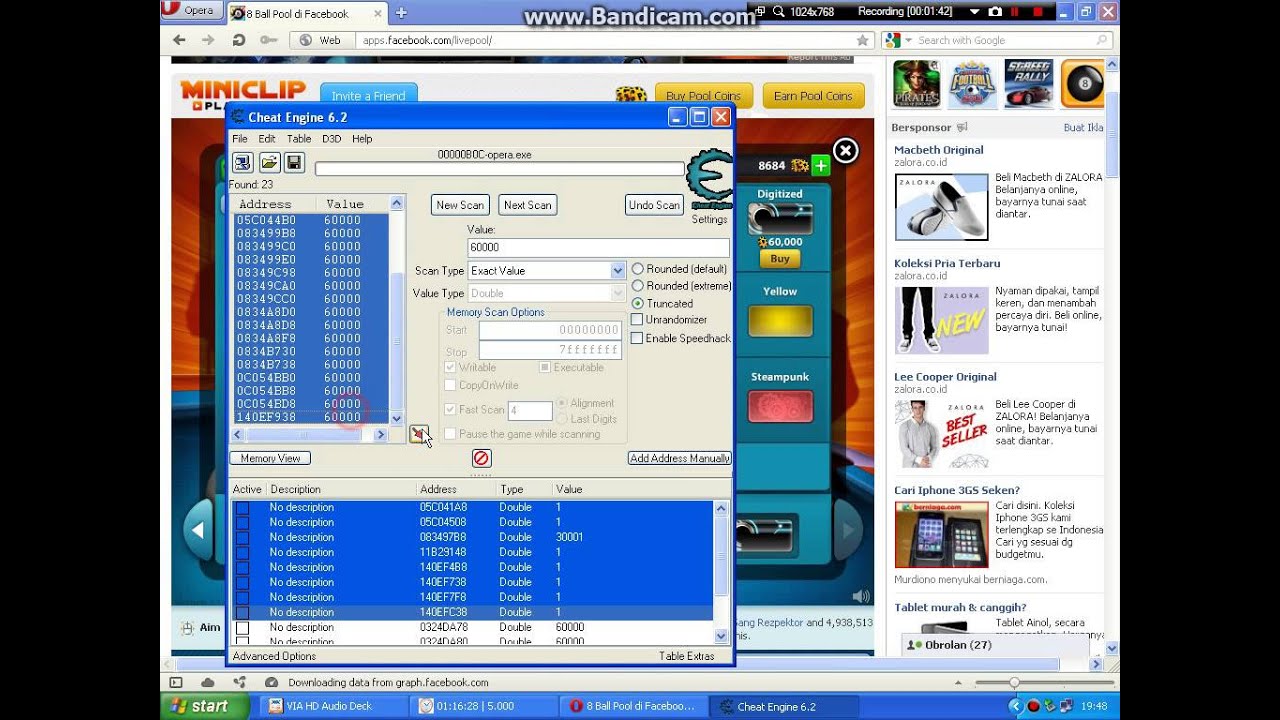Open the File menu in Cheat Engine
The width and height of the screenshot is (1280, 720).
(240, 139)
